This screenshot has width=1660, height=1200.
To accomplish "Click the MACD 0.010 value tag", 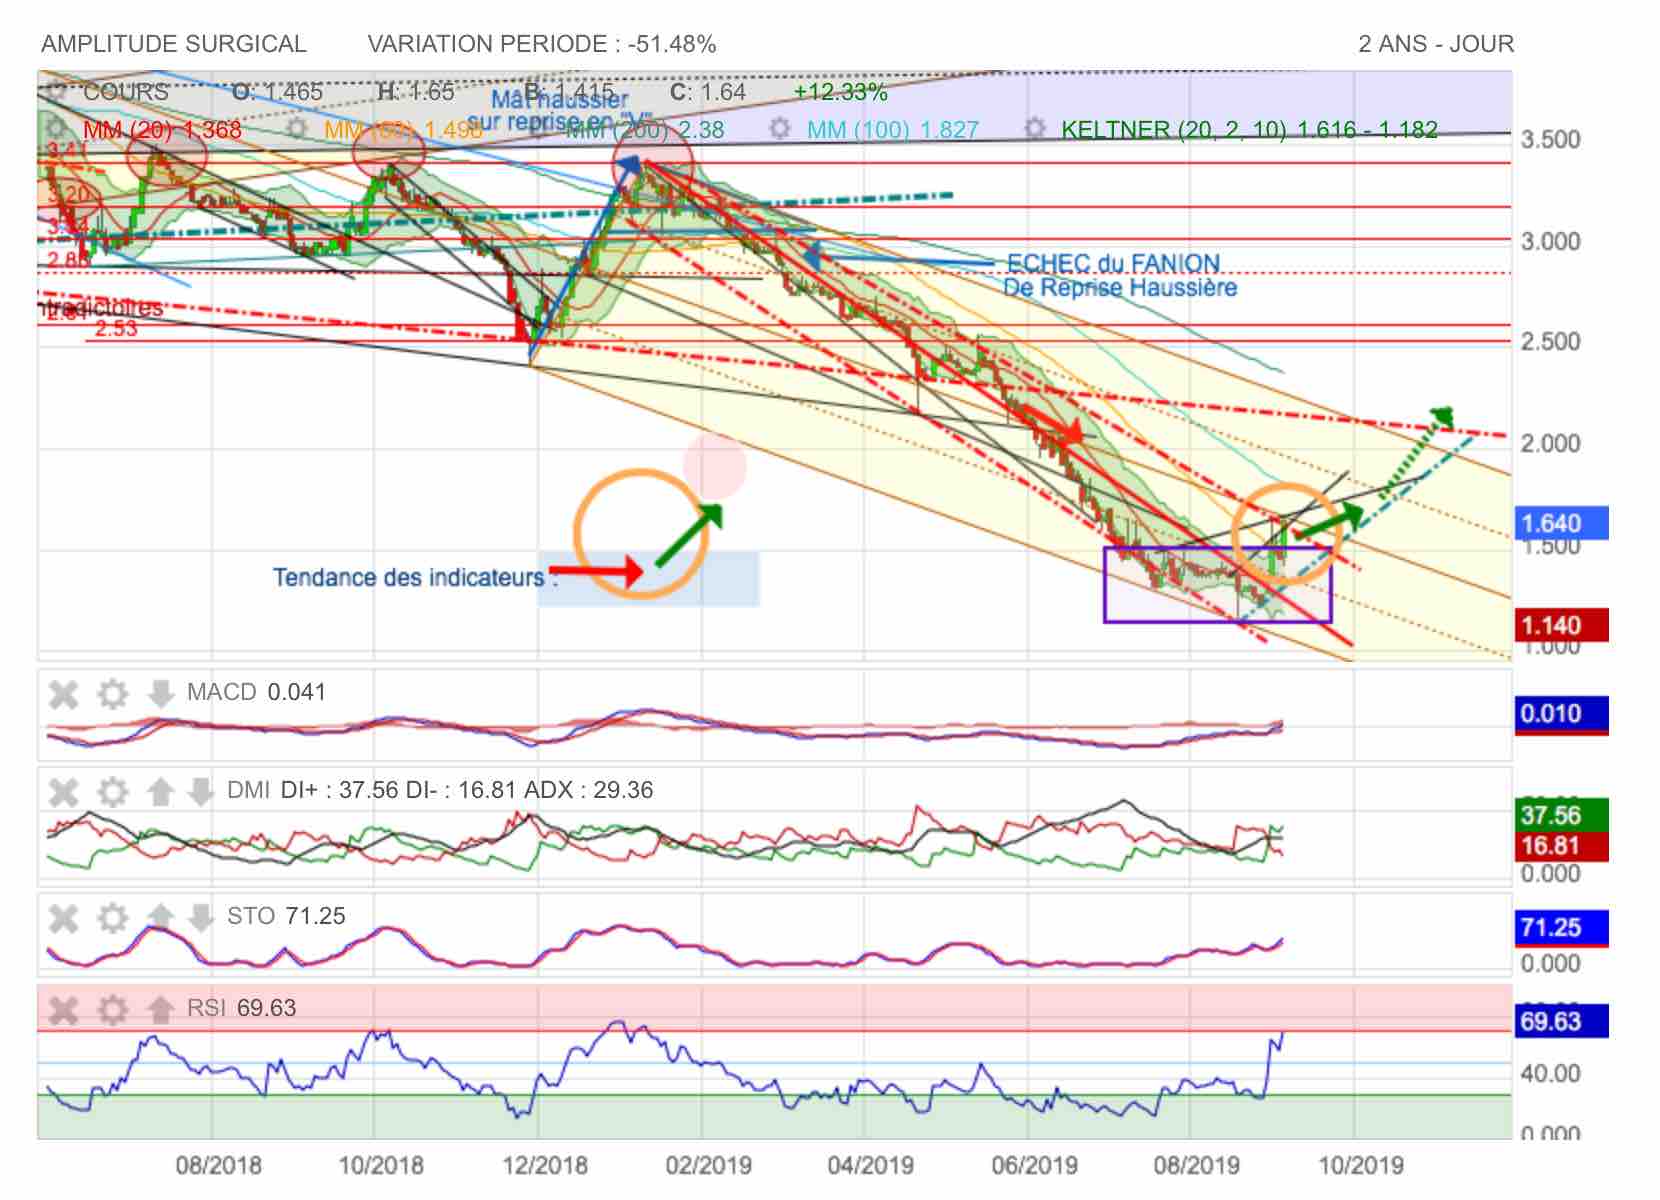I will pyautogui.click(x=1561, y=714).
